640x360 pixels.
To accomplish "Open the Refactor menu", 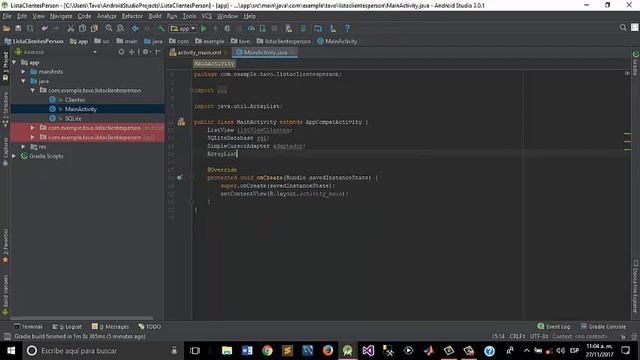I will pos(132,16).
